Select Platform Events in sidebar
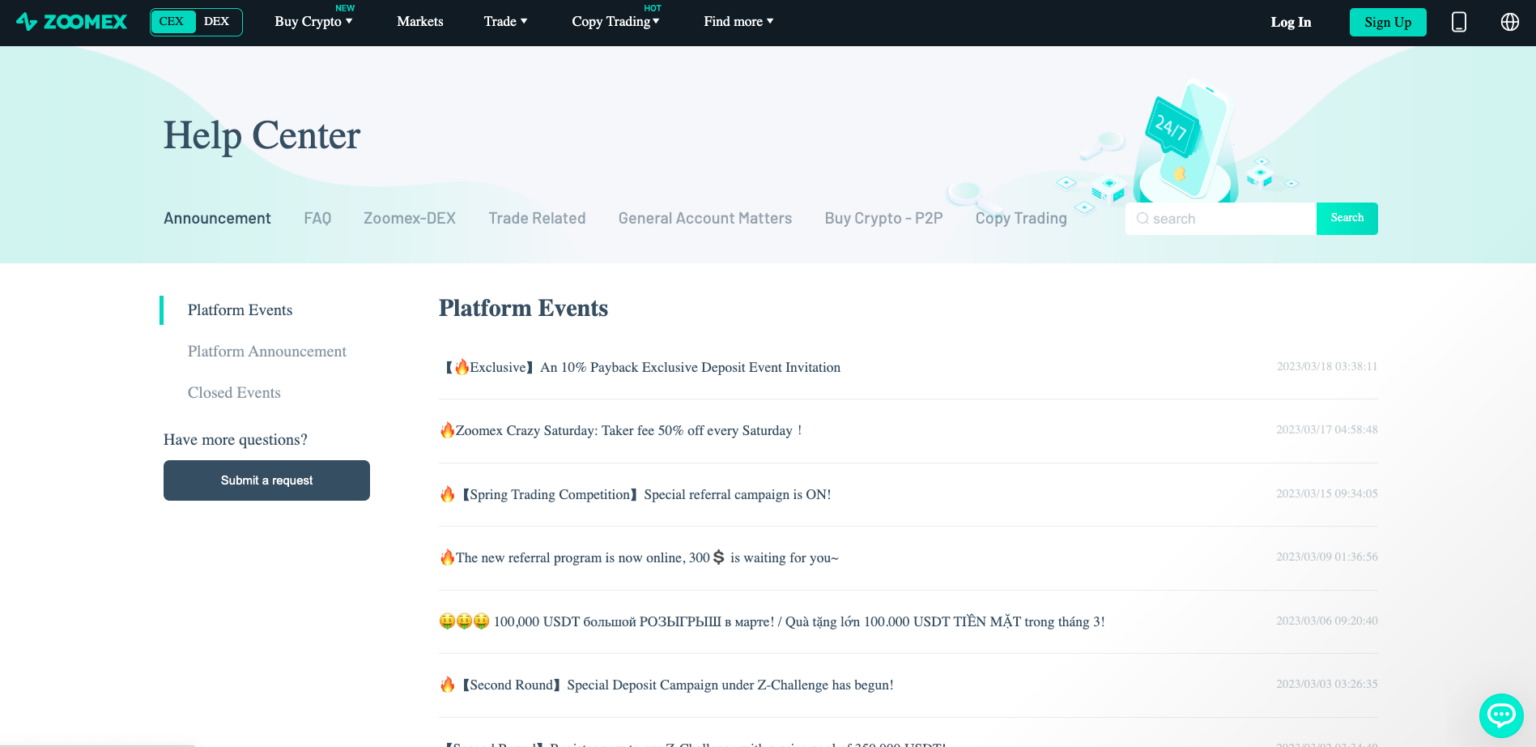Screen dimensions: 1536x747 click(240, 310)
